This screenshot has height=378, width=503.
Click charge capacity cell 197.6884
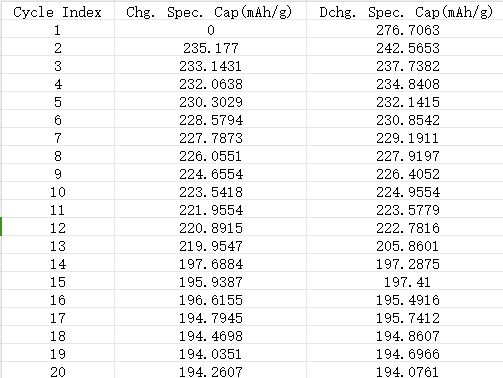pyautogui.click(x=210, y=264)
